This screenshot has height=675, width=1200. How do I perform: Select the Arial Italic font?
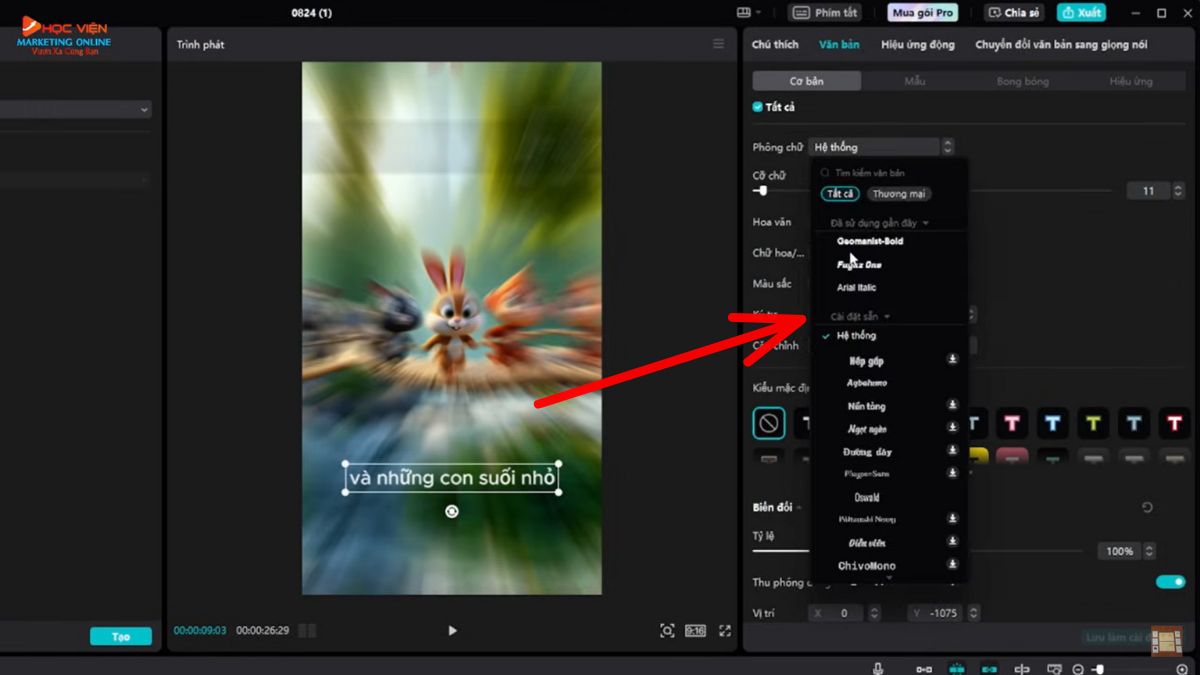pos(856,288)
